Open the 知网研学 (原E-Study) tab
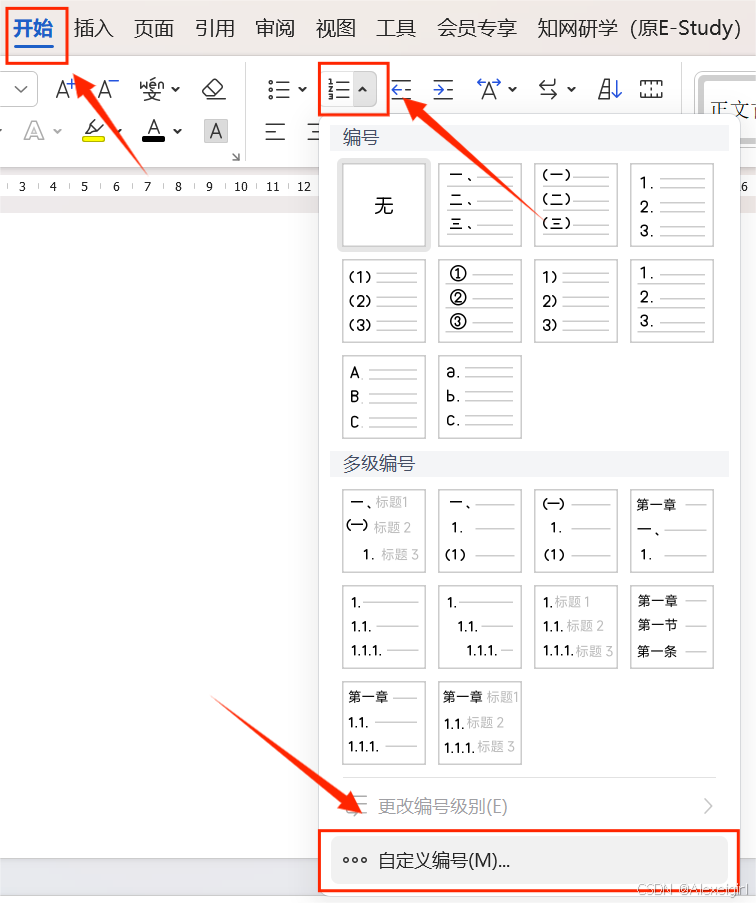 (x=639, y=28)
